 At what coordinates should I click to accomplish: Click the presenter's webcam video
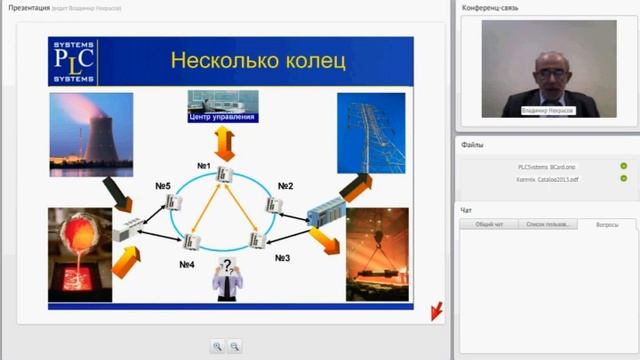click(549, 69)
